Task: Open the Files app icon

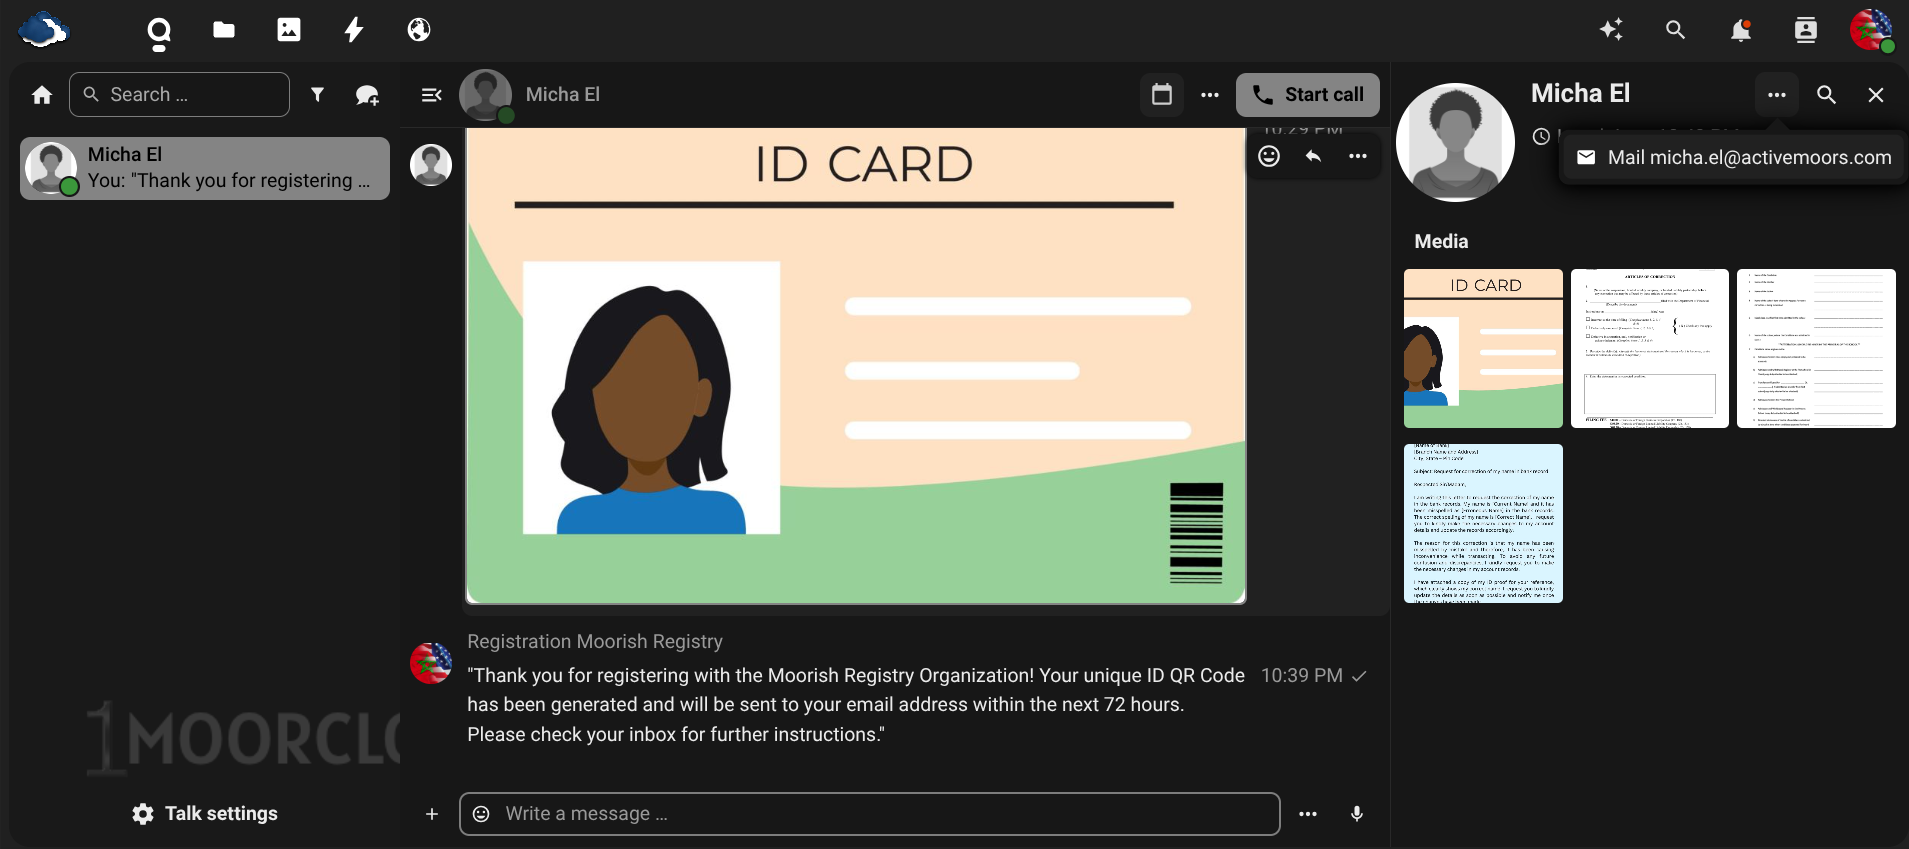Action: click(224, 30)
